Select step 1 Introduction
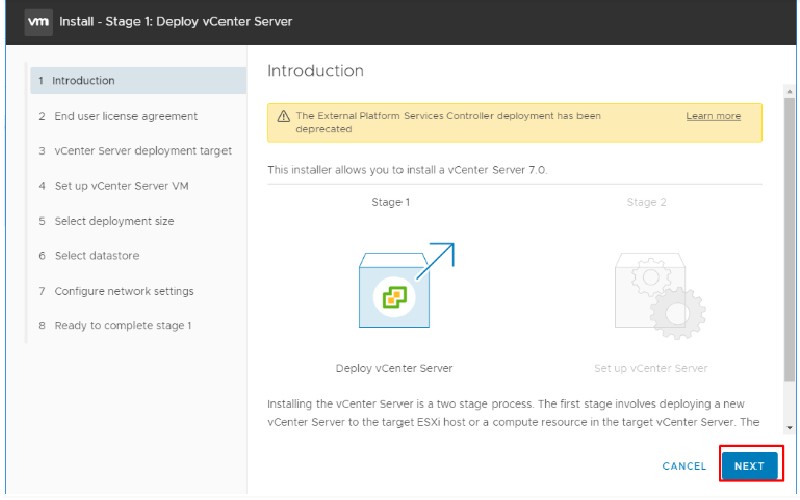 (x=138, y=81)
